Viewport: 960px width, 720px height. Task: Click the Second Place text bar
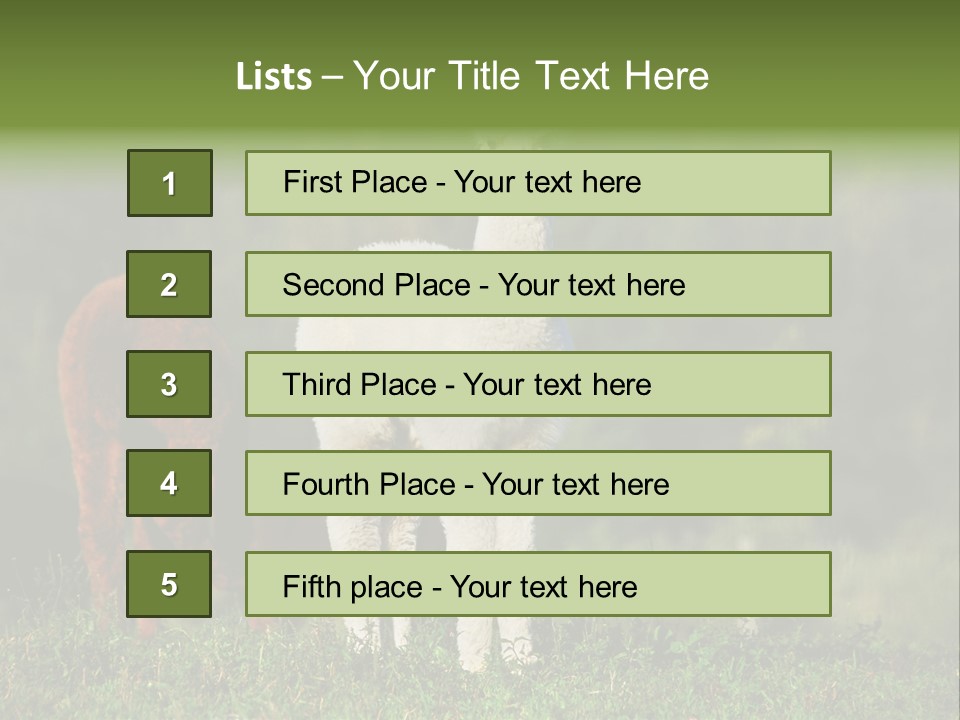pos(538,284)
